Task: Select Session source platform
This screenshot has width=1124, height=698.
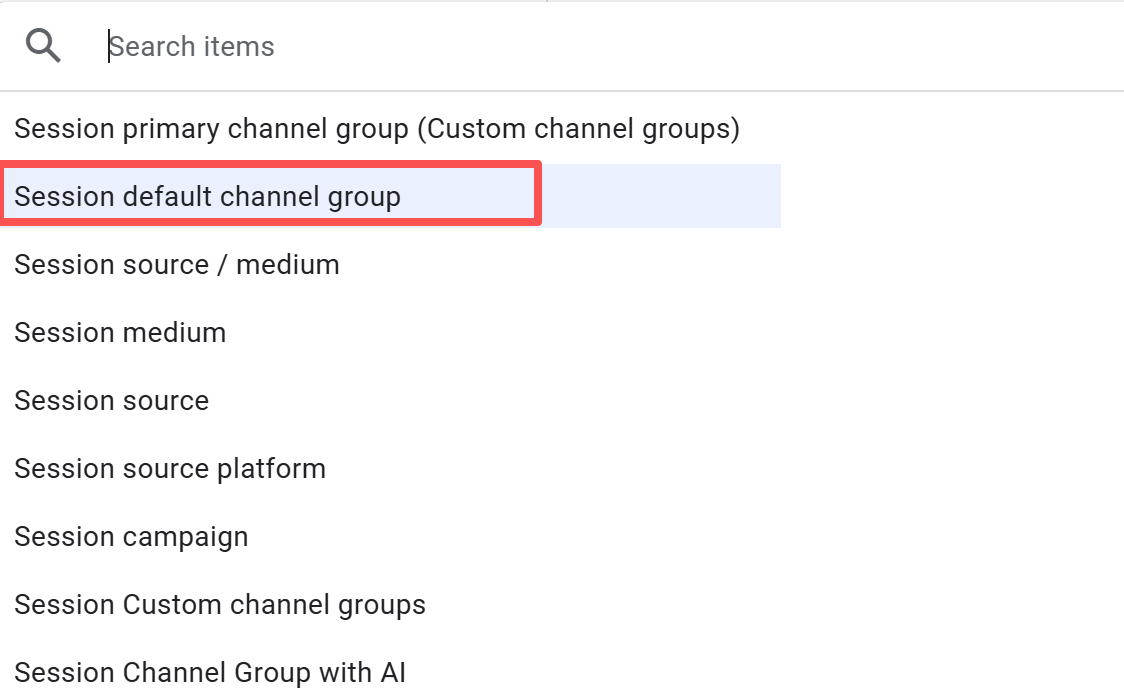Action: (170, 469)
